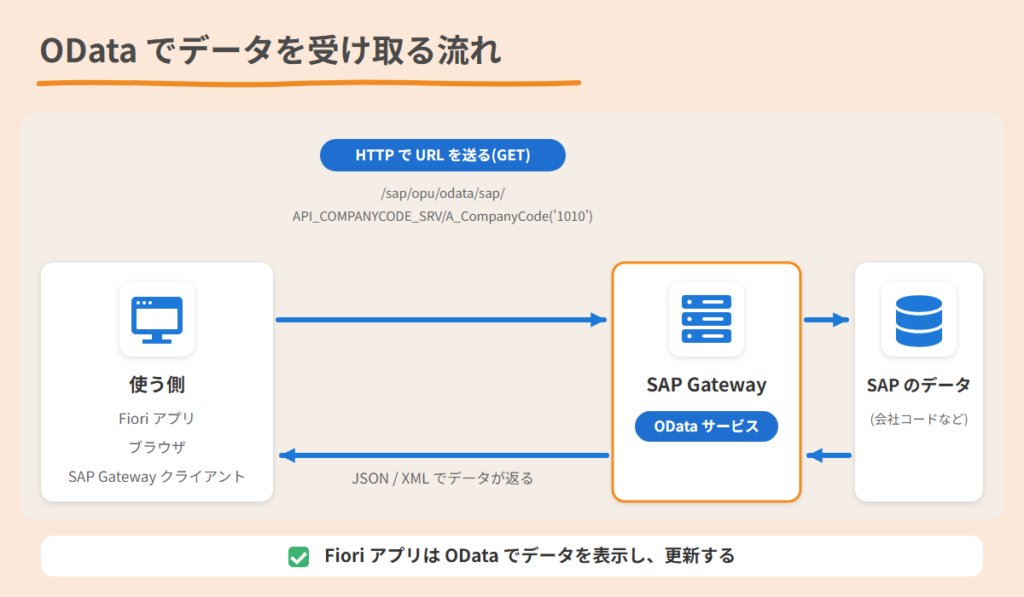Click the 使う側 heading
Screen dimensions: 1024x597
[x=157, y=385]
